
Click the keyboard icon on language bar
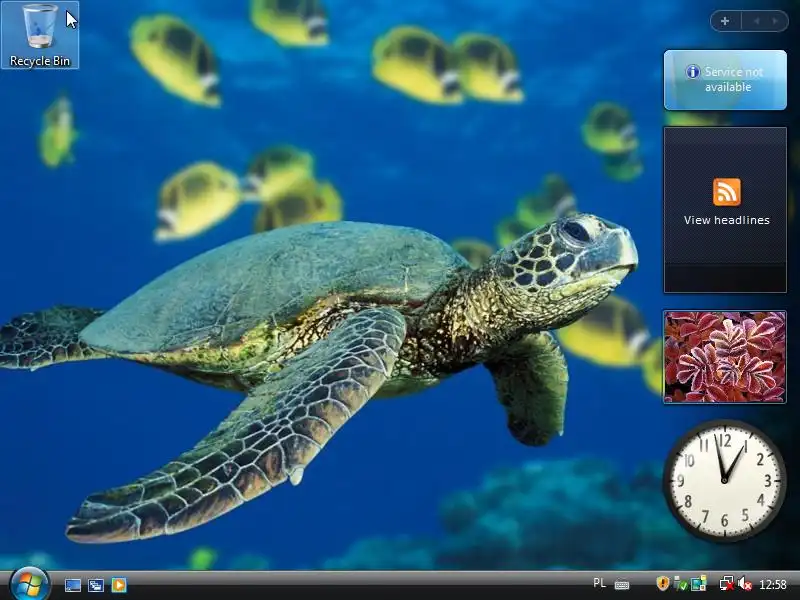coord(621,585)
